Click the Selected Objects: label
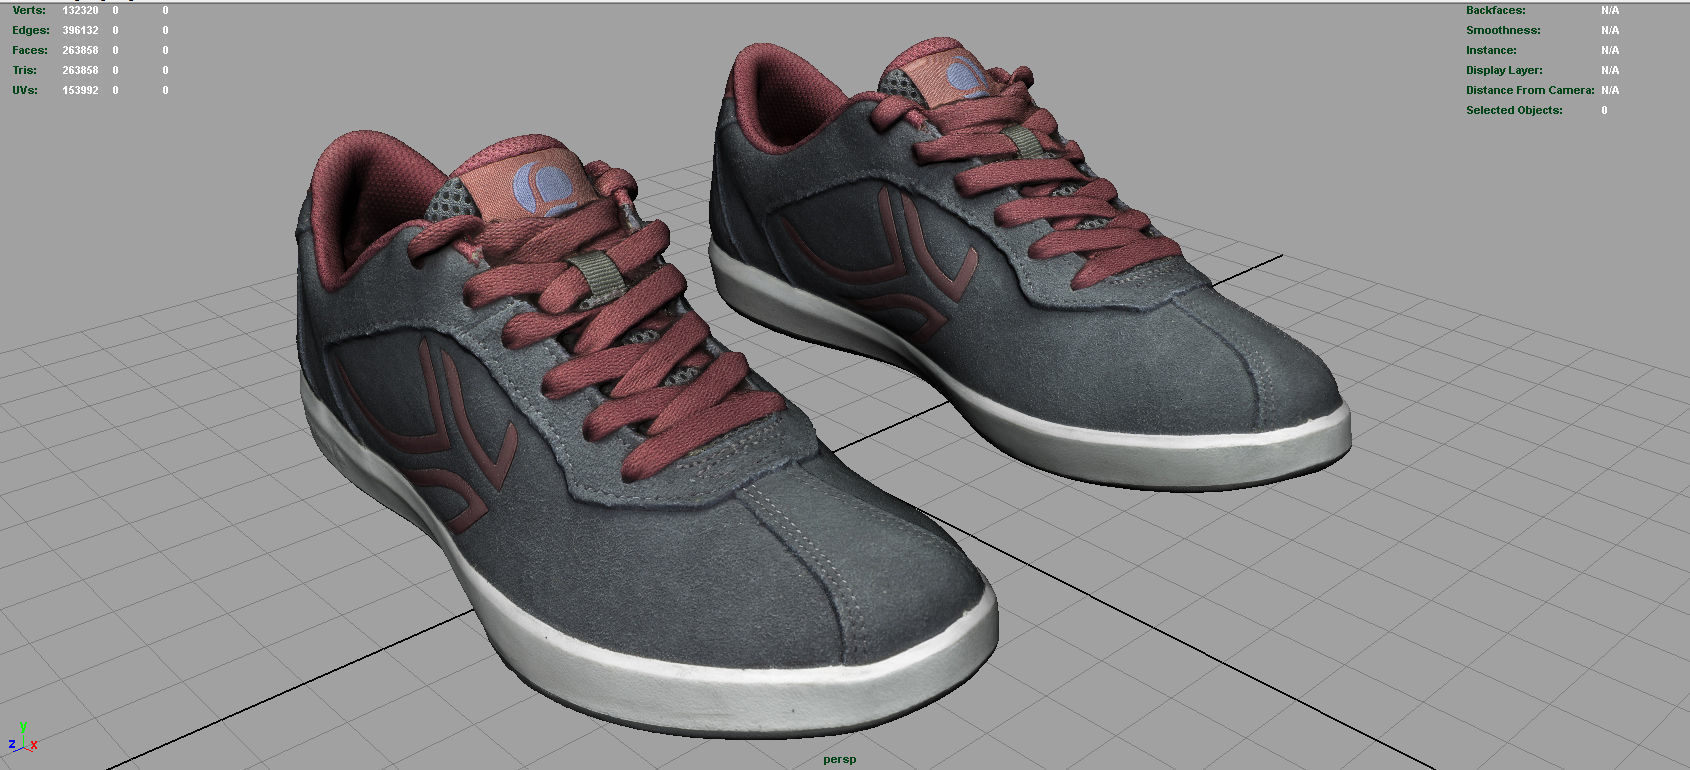Viewport: 1690px width, 770px height. [x=1514, y=110]
